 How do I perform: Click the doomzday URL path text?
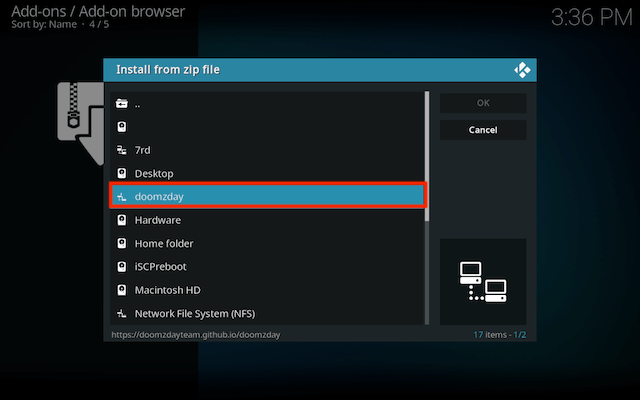(196, 335)
